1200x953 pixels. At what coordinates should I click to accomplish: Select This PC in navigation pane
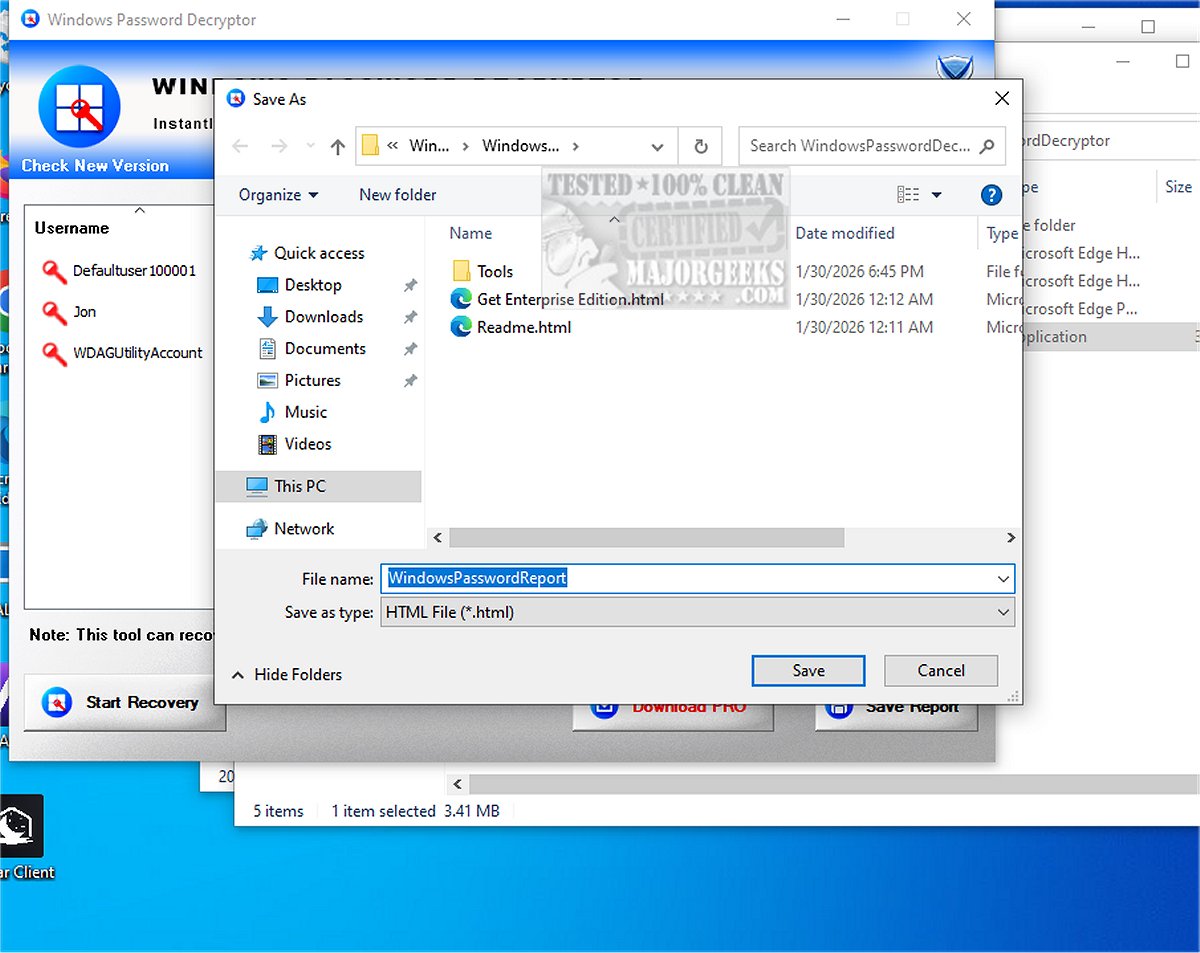tap(318, 486)
